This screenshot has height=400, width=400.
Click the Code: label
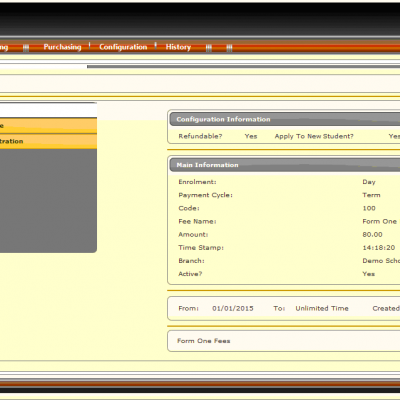point(189,208)
